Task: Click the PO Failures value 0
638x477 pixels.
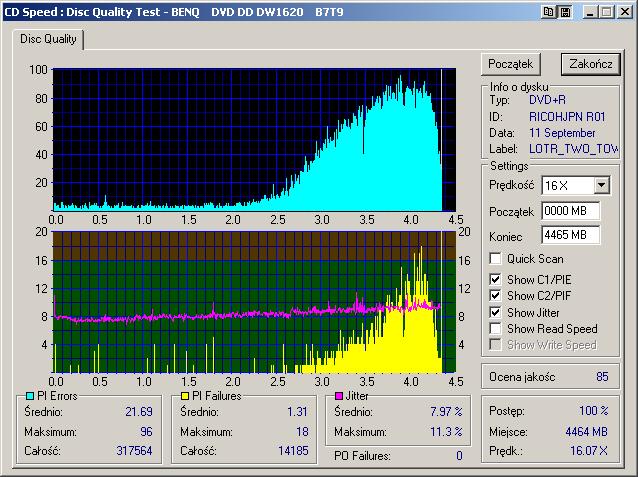Action: (x=459, y=456)
